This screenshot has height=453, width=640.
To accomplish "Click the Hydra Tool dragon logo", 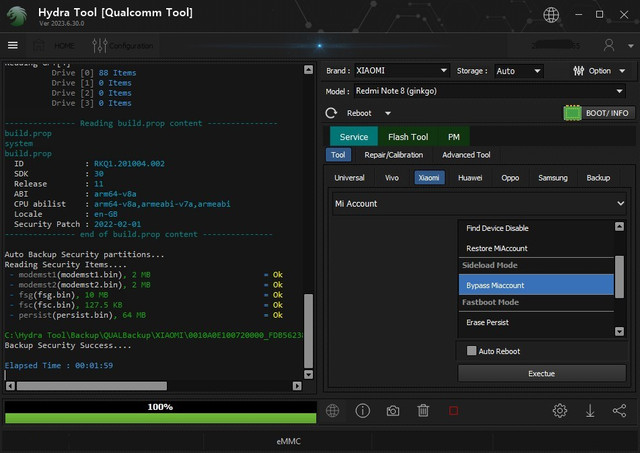I will [18, 16].
